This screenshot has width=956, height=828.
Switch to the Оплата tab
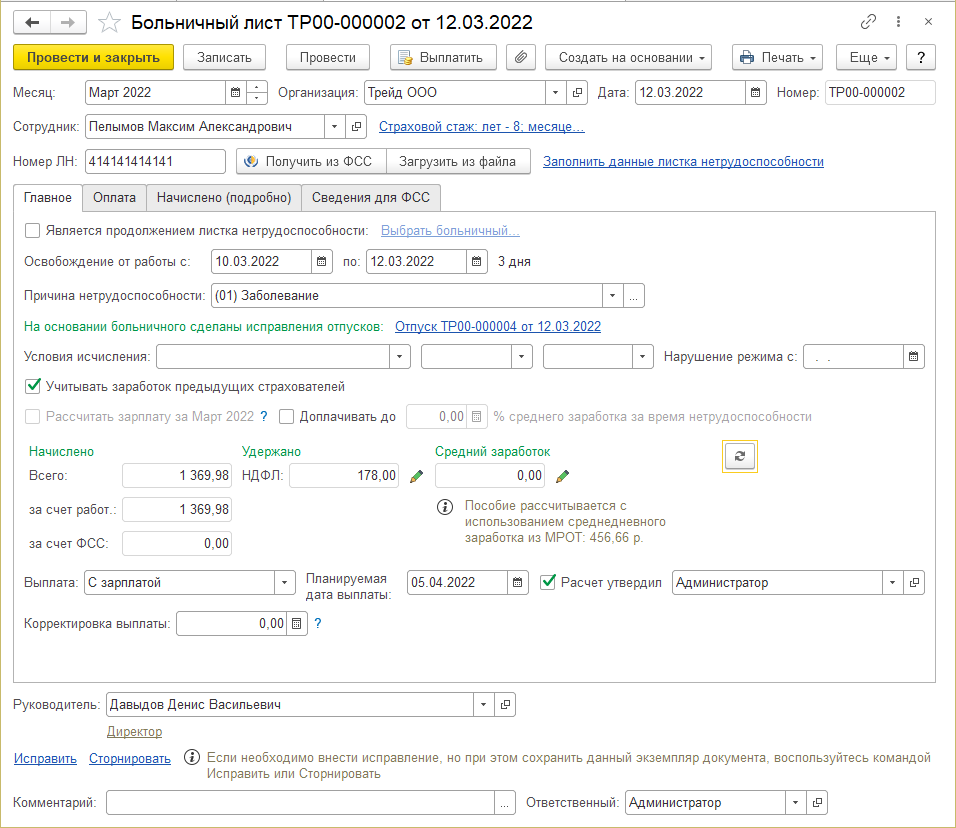(114, 198)
